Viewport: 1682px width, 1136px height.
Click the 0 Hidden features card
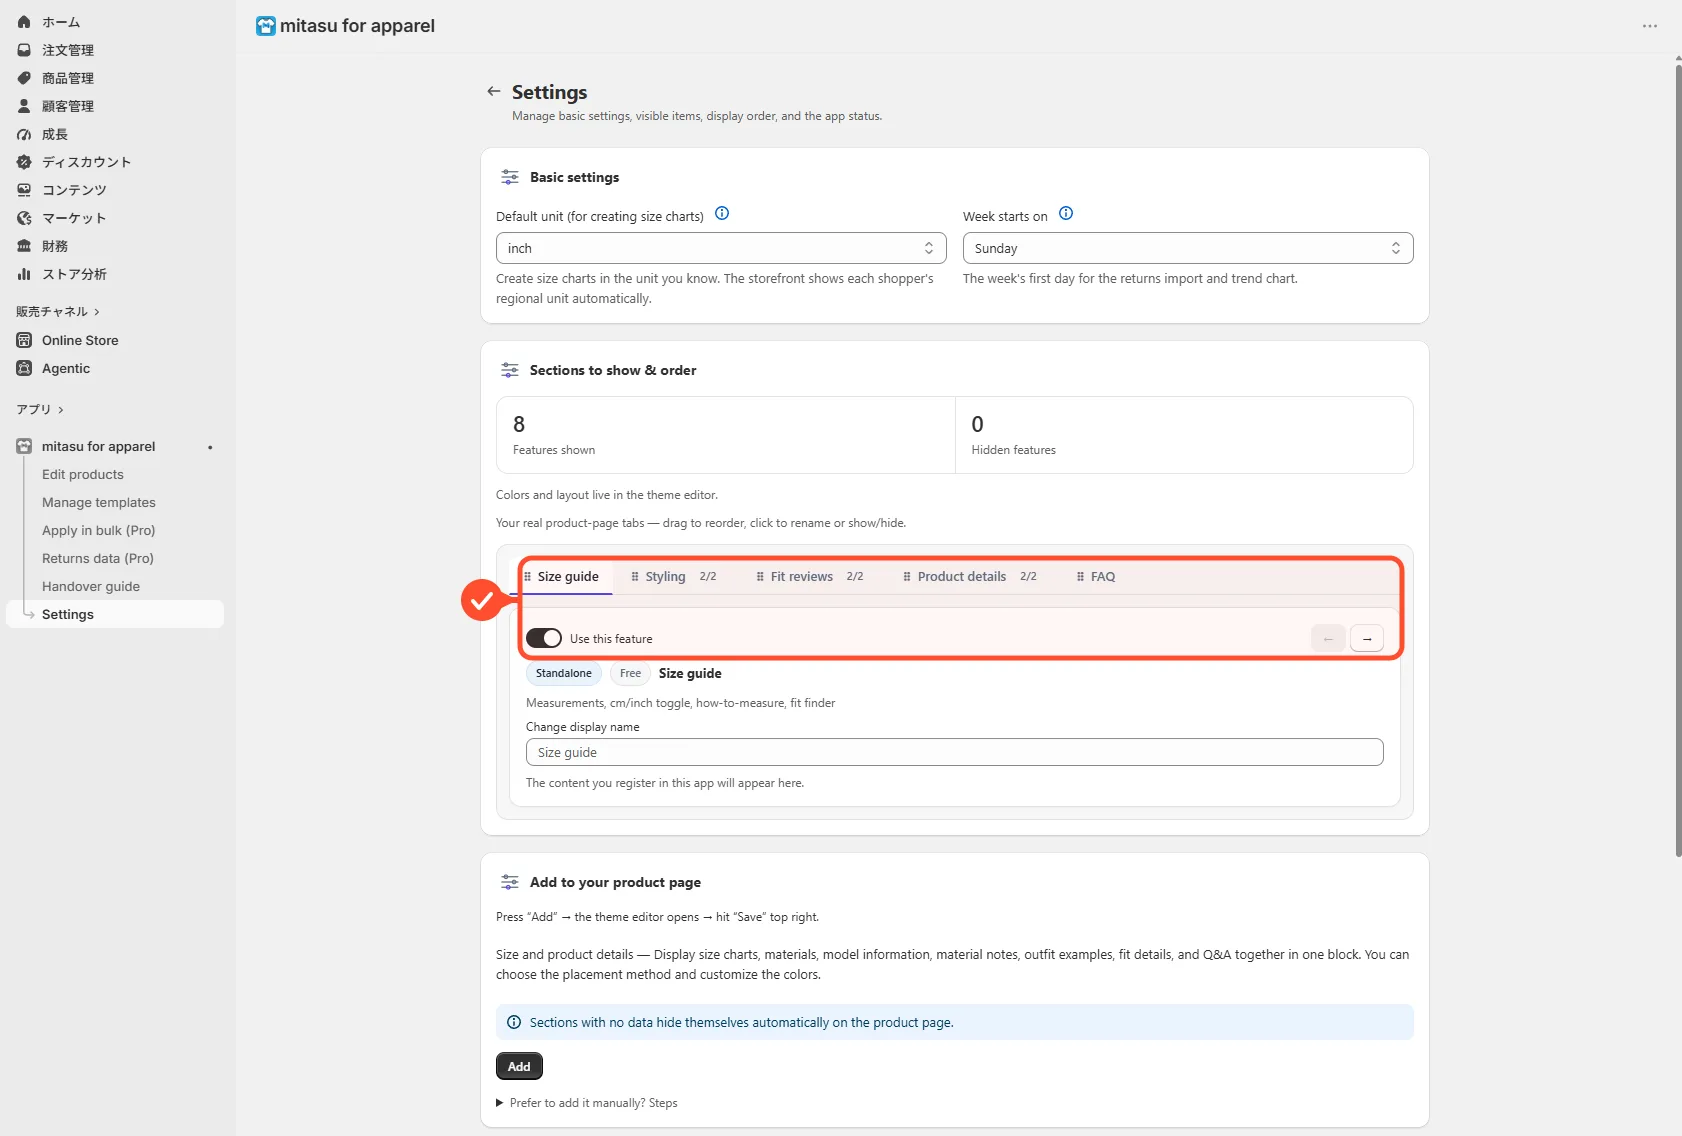(x=1184, y=435)
